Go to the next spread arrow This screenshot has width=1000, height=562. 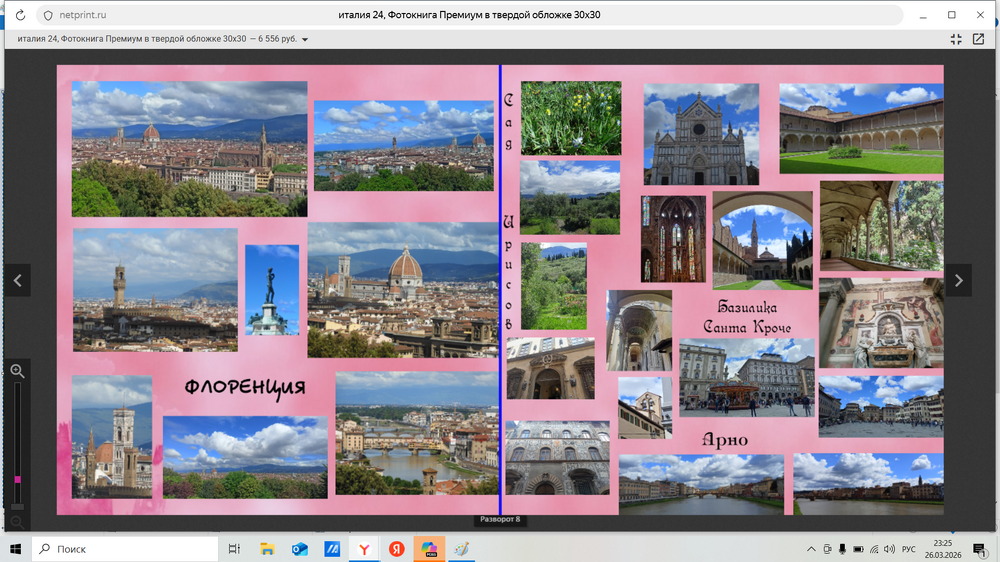pos(958,281)
